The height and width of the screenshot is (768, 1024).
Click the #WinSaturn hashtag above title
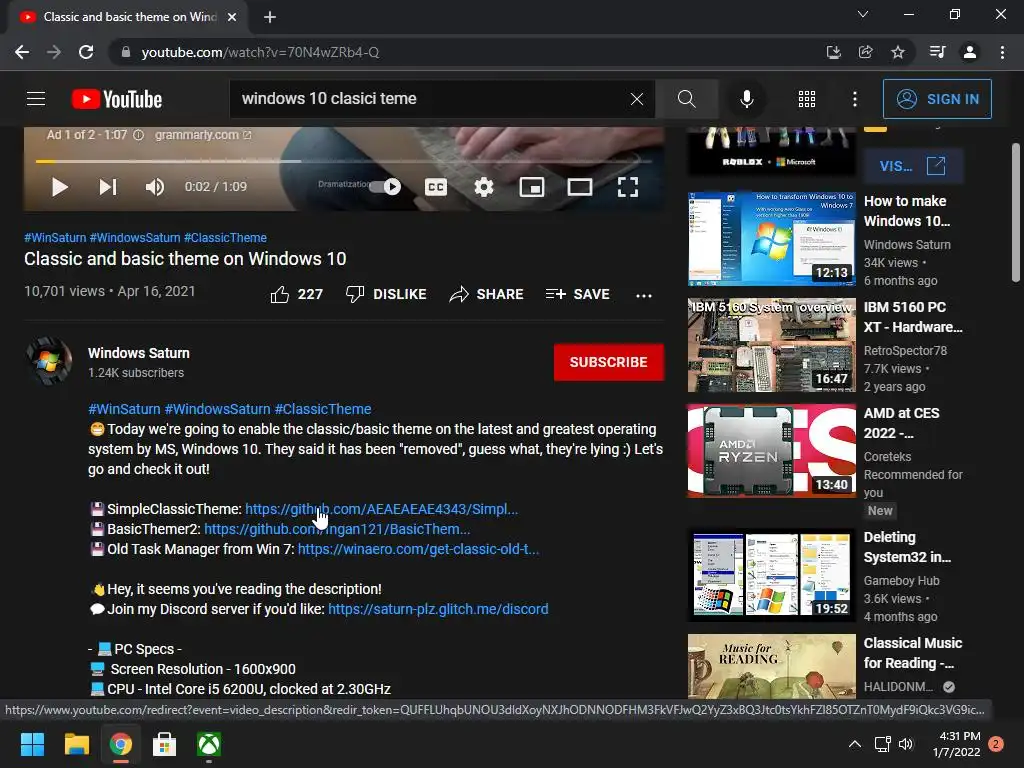(55, 238)
